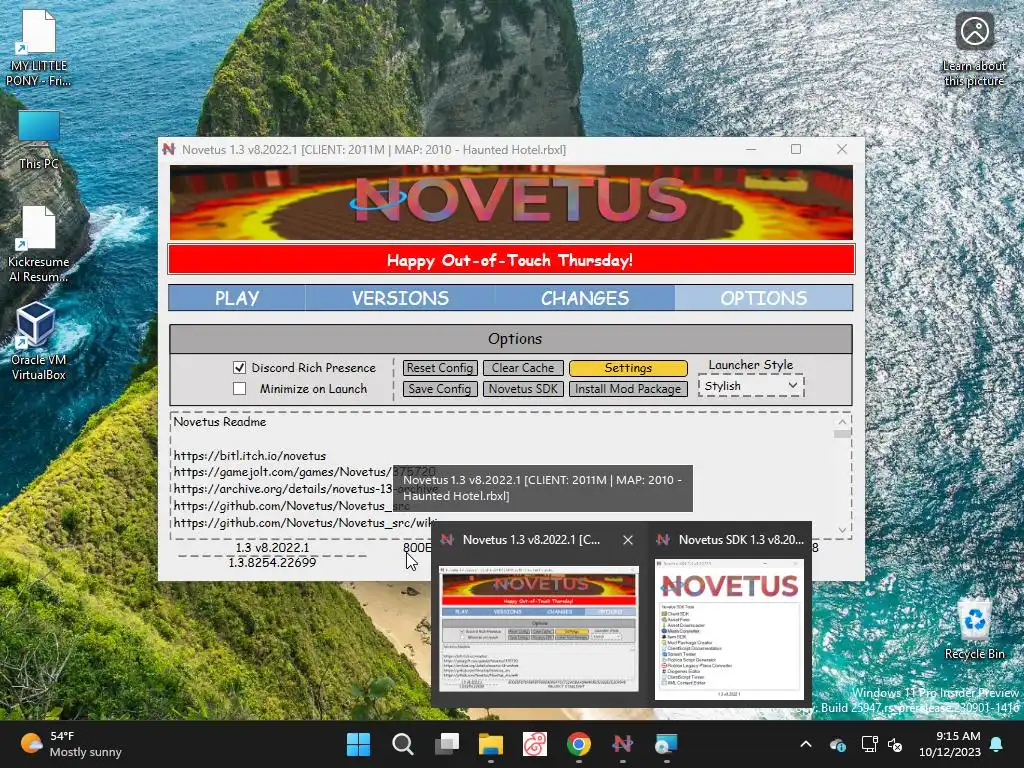Image resolution: width=1024 pixels, height=768 pixels.
Task: Select the Novetus SDK preview thumbnail
Action: (729, 628)
